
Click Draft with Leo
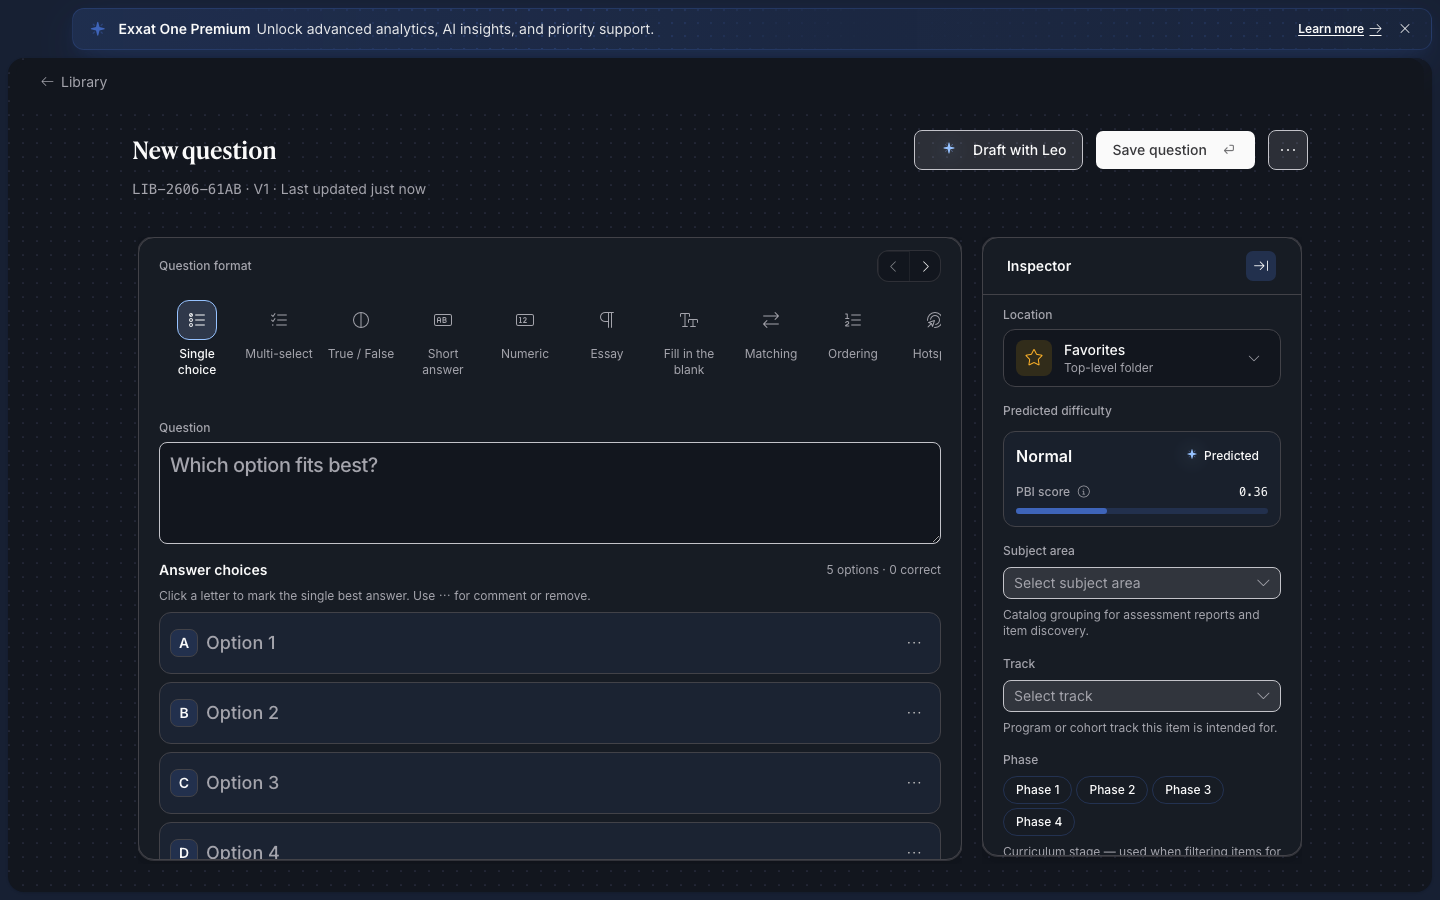(x=998, y=150)
